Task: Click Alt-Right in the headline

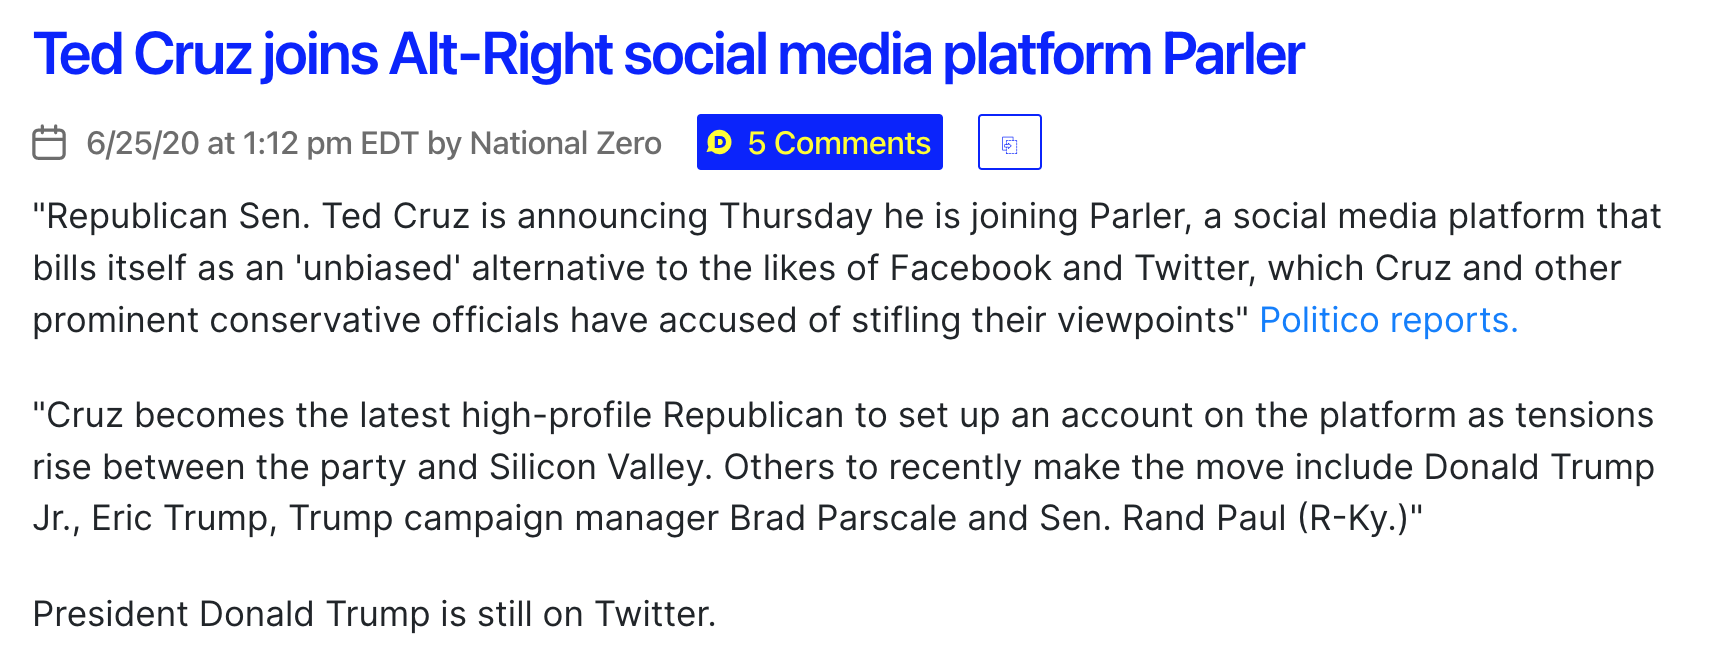Action: coord(500,55)
